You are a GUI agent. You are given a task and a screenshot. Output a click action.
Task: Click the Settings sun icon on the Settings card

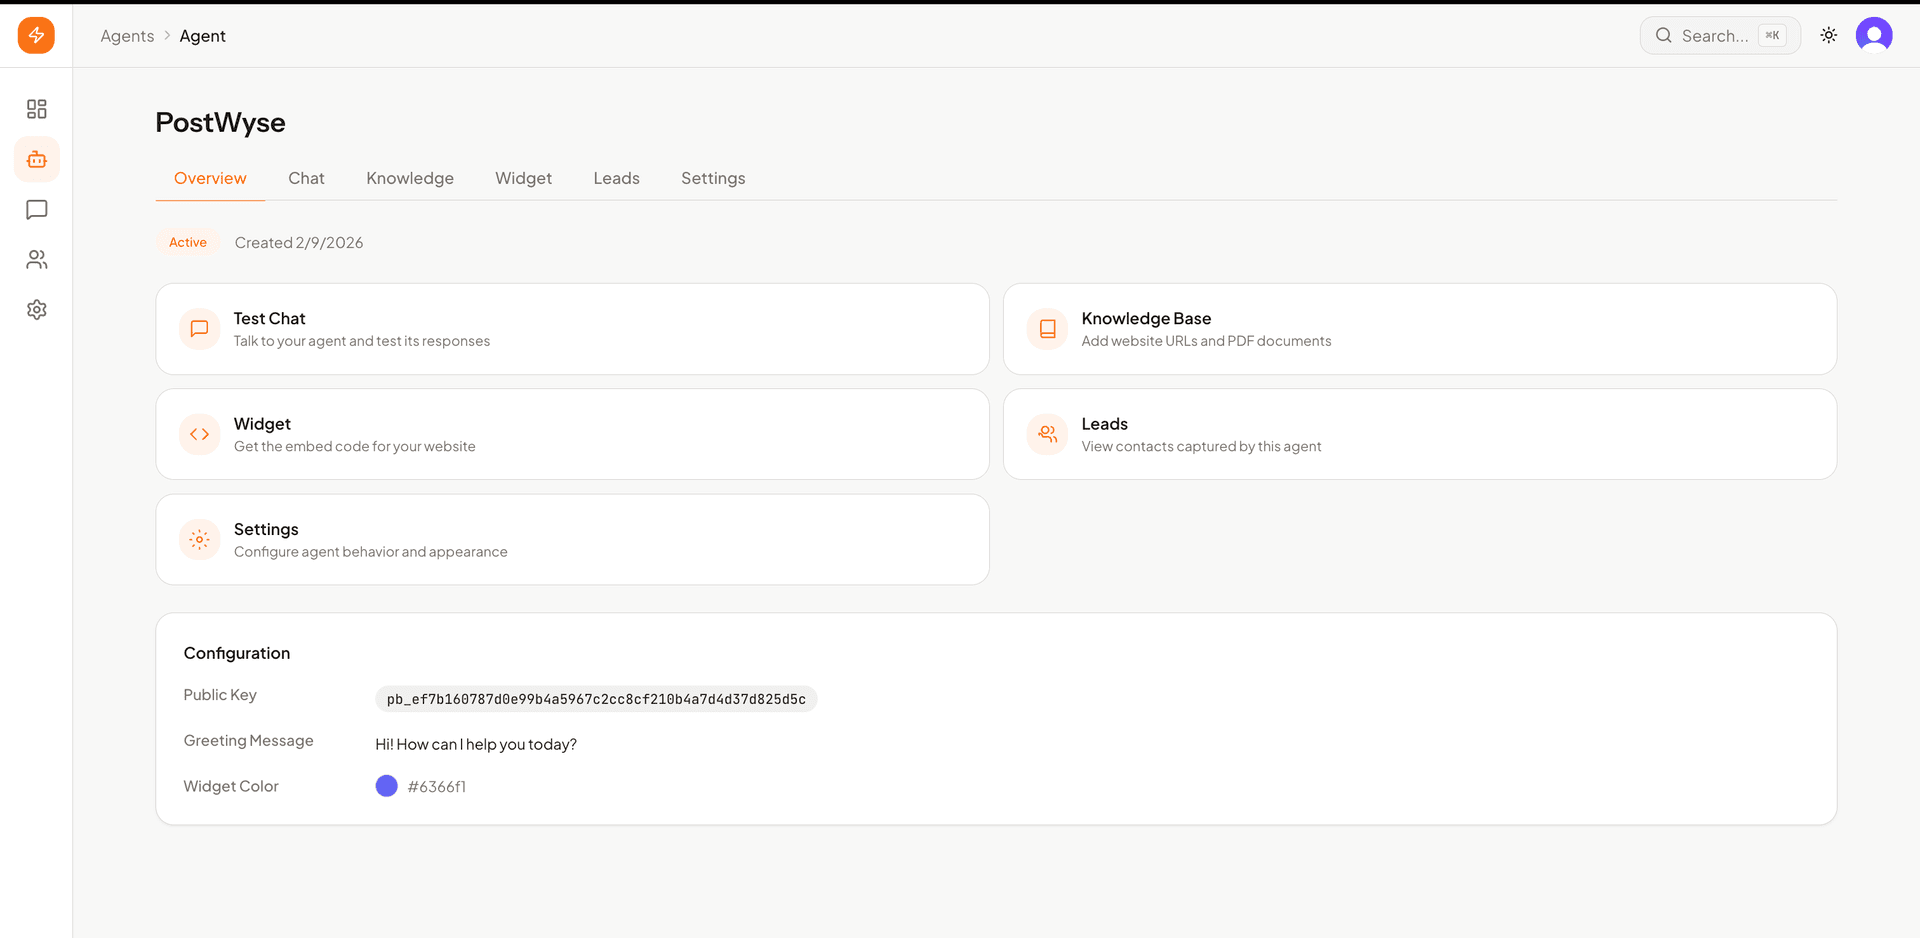click(x=199, y=539)
